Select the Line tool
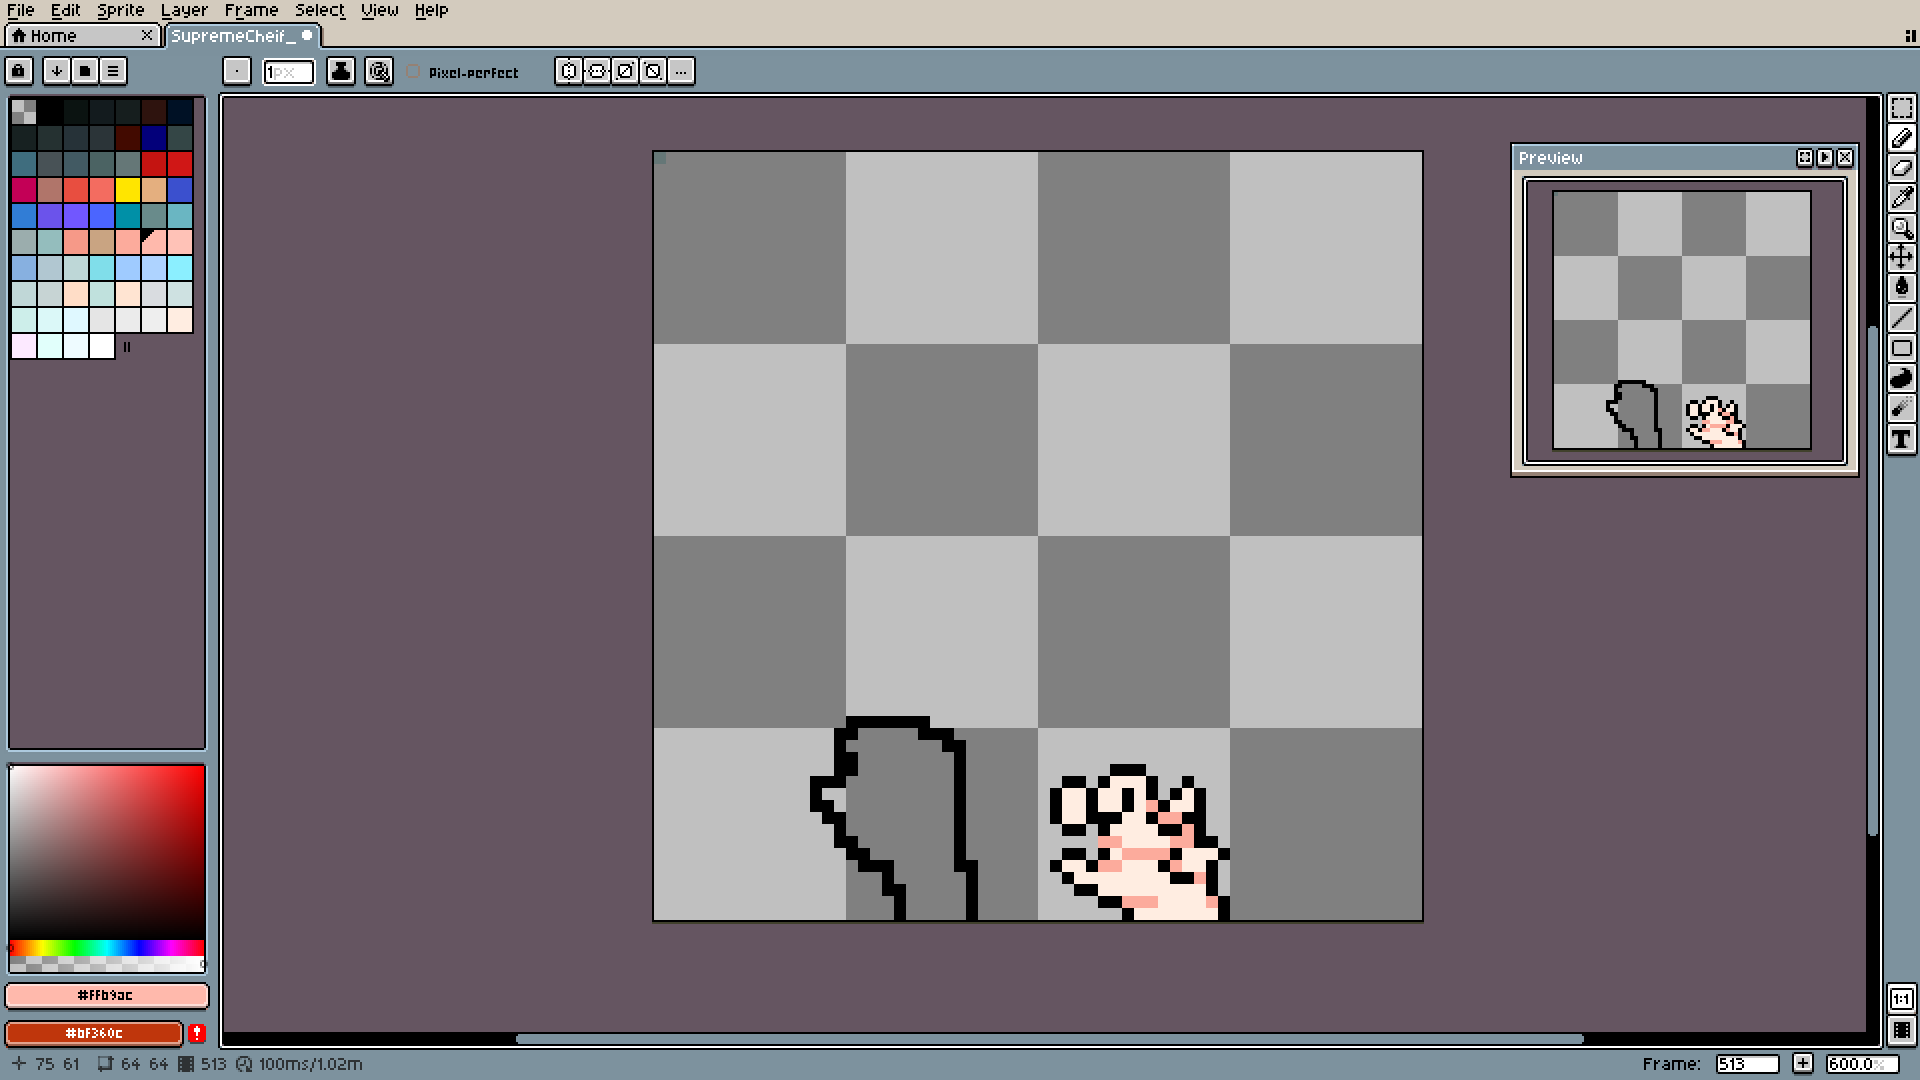 pyautogui.click(x=1901, y=318)
